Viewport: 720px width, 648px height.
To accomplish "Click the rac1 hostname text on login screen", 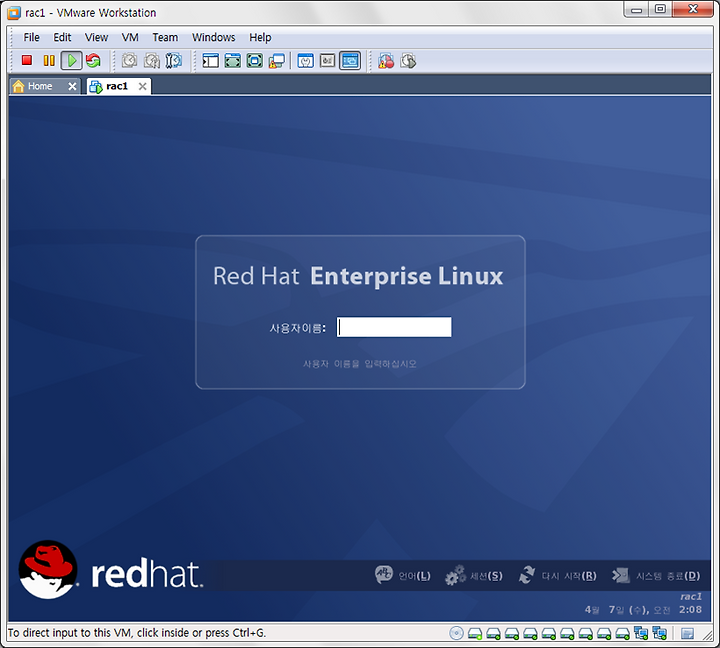I will click(691, 596).
